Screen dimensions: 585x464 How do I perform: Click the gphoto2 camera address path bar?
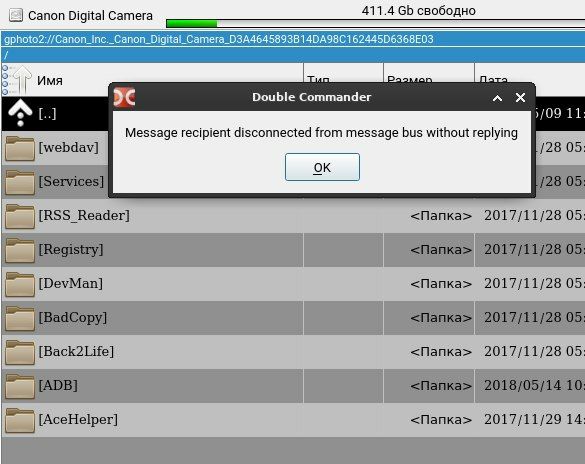coord(293,39)
